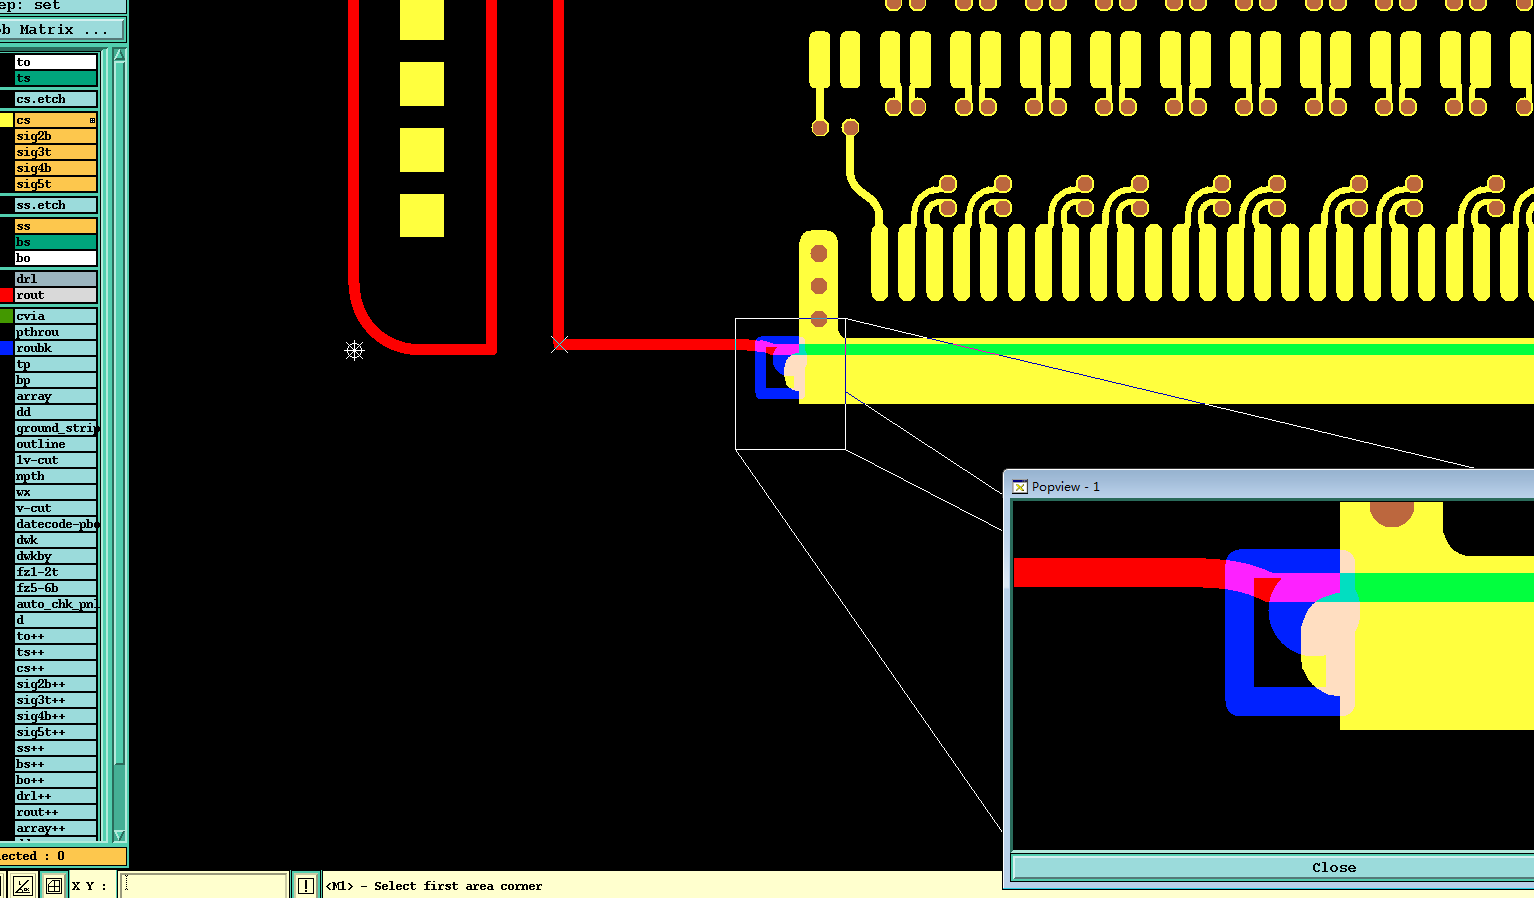Viewport: 1534px width, 898px height.
Task: Select the 'to++' layer row
Action: tap(56, 636)
